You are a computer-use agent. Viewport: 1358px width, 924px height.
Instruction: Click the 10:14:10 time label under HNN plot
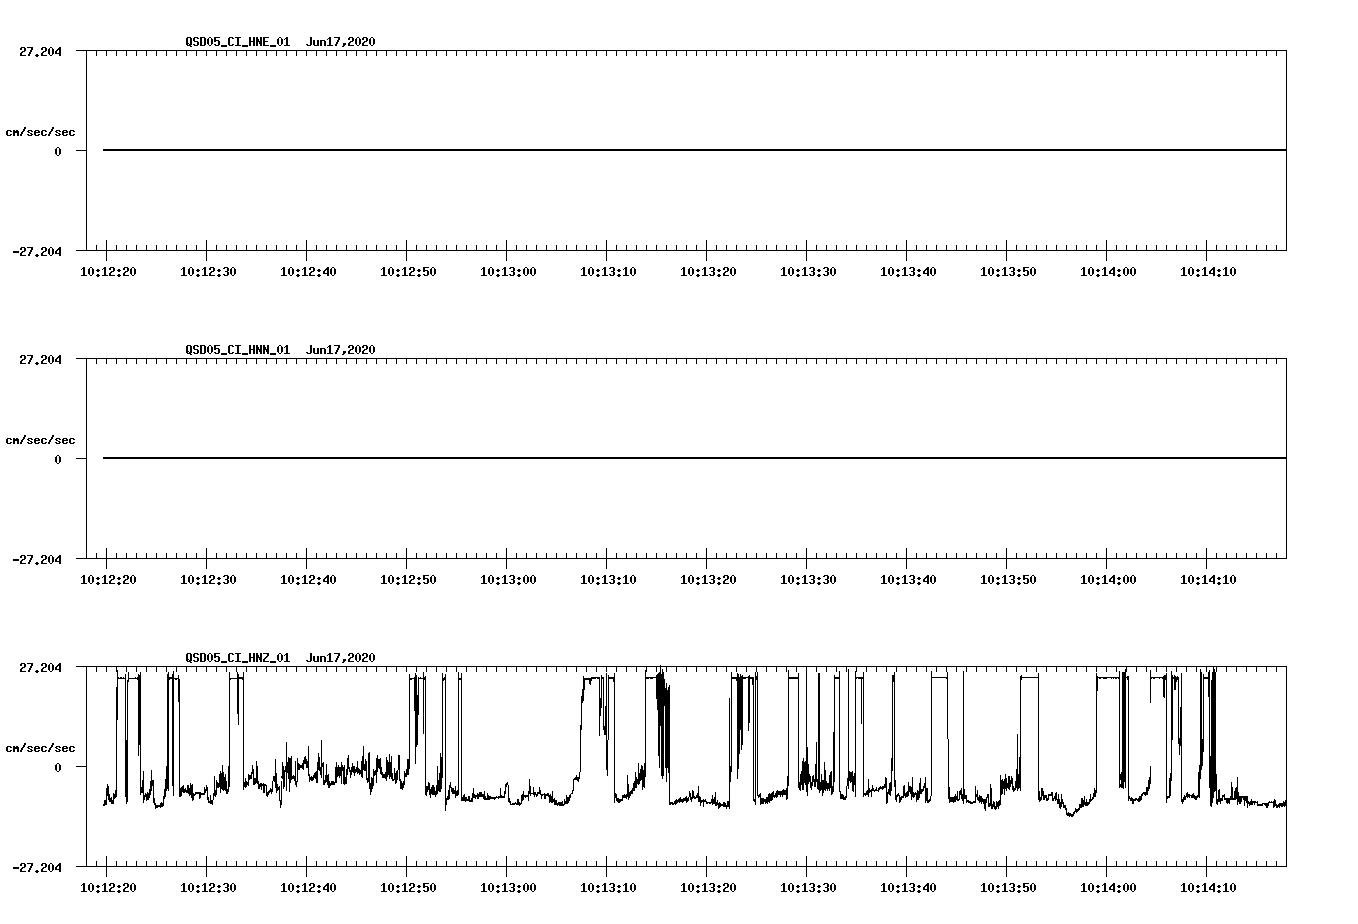(1208, 580)
